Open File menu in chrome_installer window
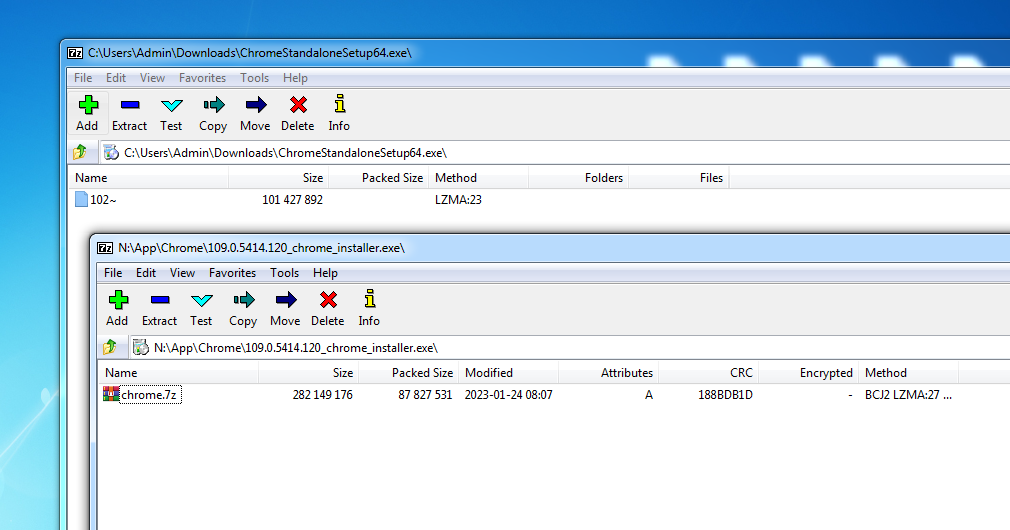 click(x=113, y=273)
